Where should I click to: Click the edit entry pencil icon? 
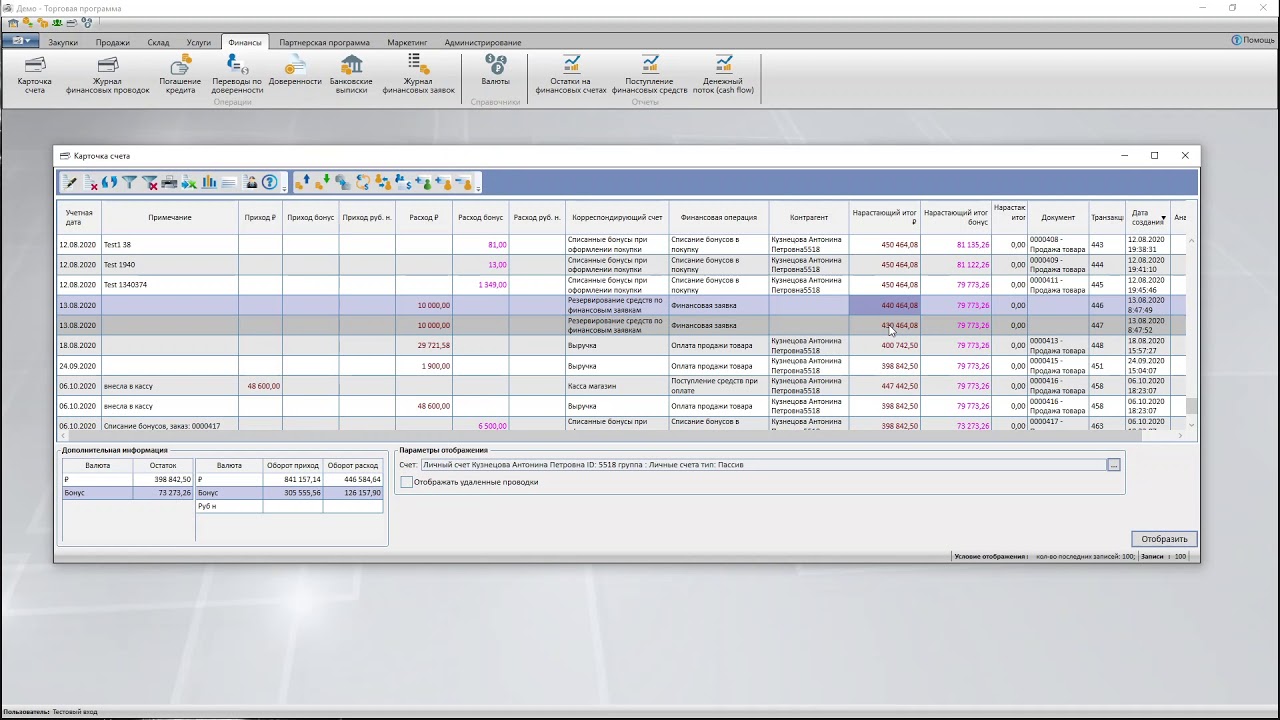[x=71, y=182]
